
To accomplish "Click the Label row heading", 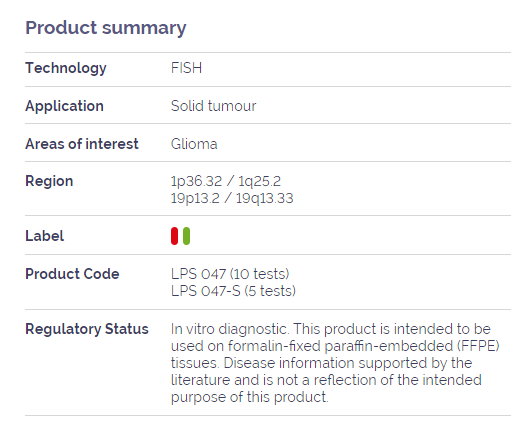I will click(44, 236).
